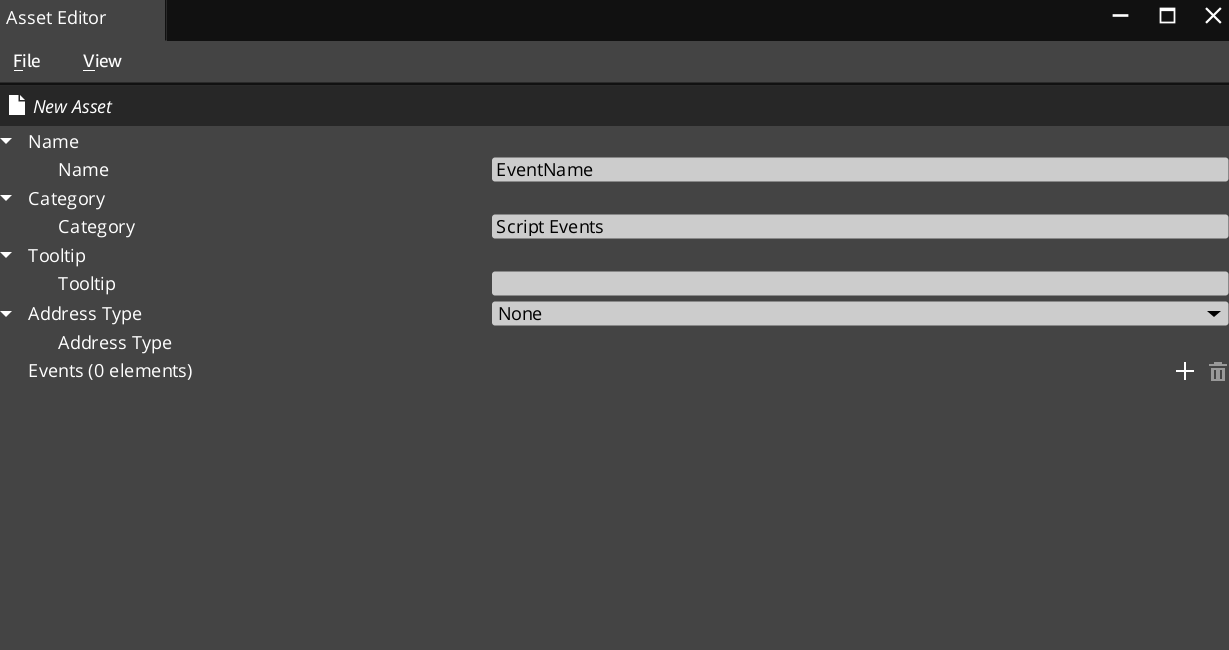This screenshot has width=1229, height=650.
Task: Click the Category property label
Action: tap(96, 226)
